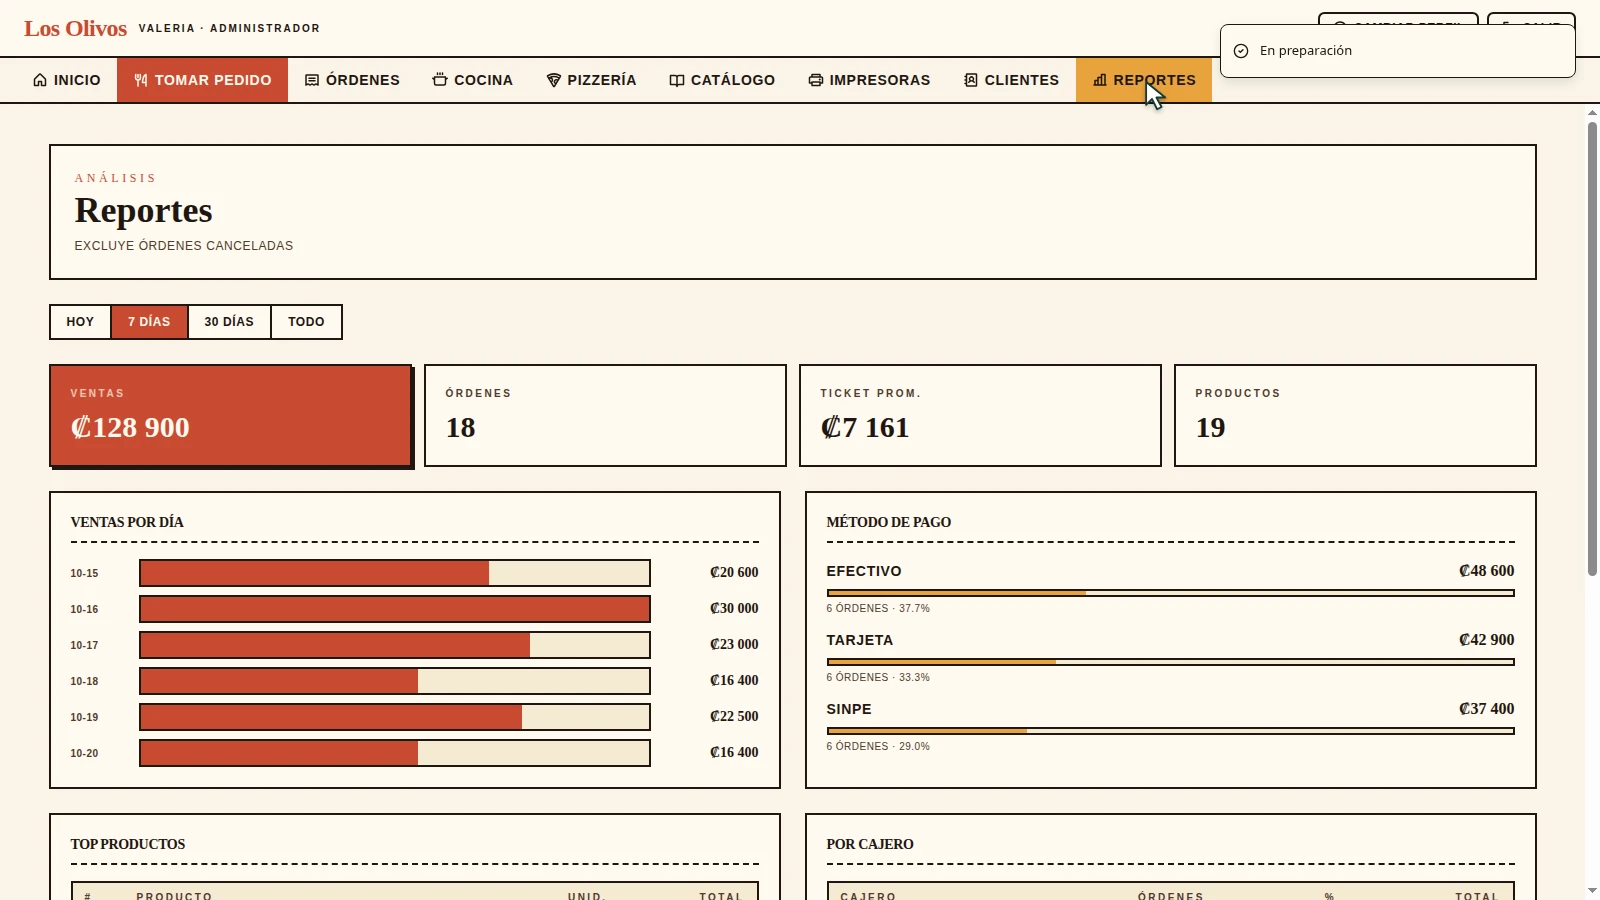Screen dimensions: 1600x900
Task: Click the sales bar for 10-16
Action: (395, 609)
